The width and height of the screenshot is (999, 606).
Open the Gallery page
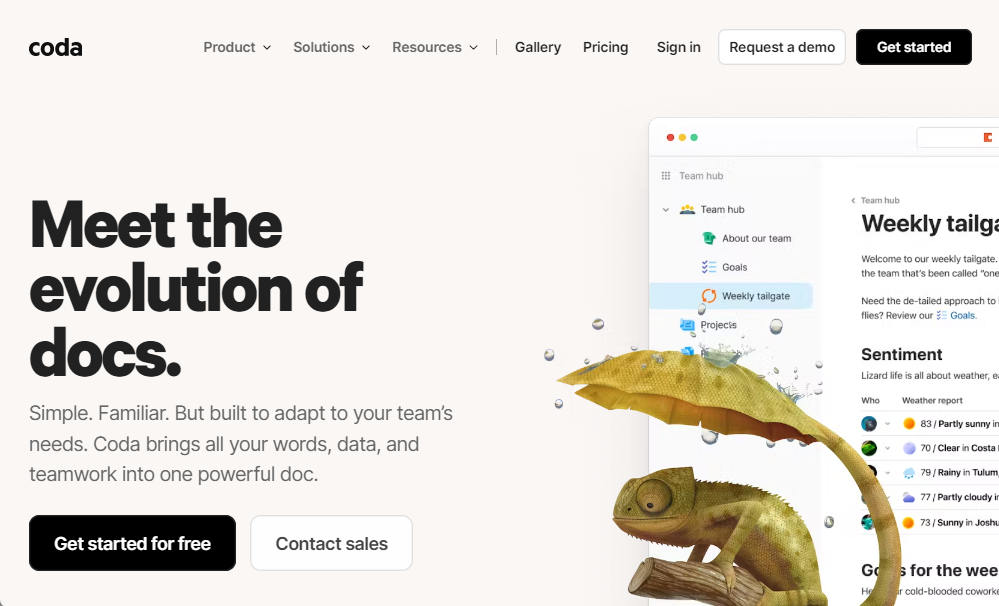(538, 47)
